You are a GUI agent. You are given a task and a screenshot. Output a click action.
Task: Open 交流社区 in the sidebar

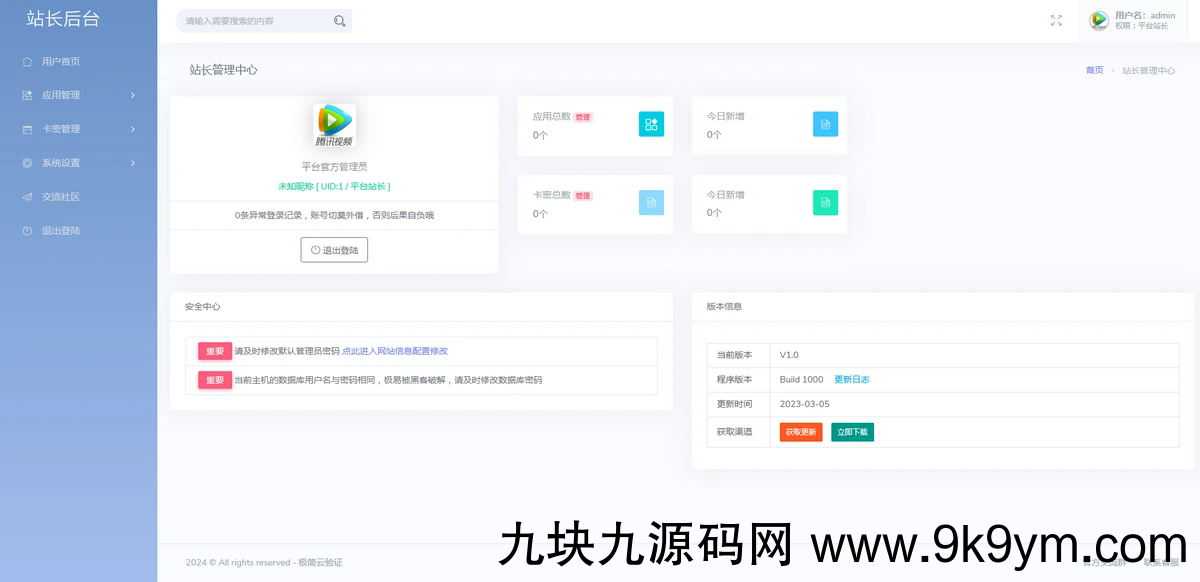pos(60,197)
